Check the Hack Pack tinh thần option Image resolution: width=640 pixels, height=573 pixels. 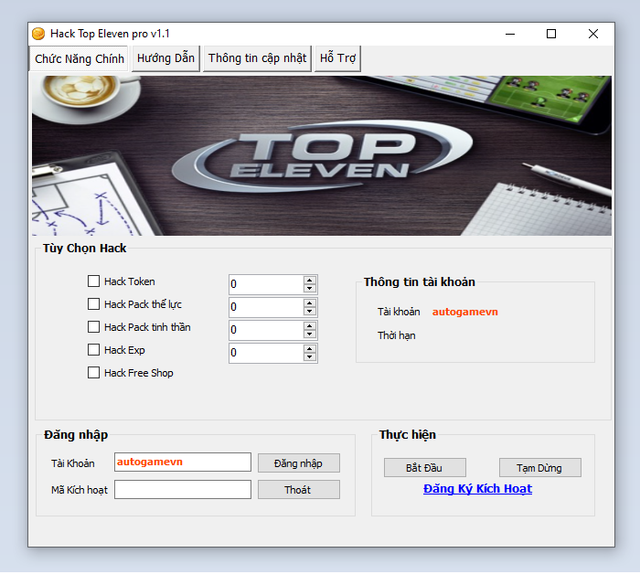coord(94,327)
